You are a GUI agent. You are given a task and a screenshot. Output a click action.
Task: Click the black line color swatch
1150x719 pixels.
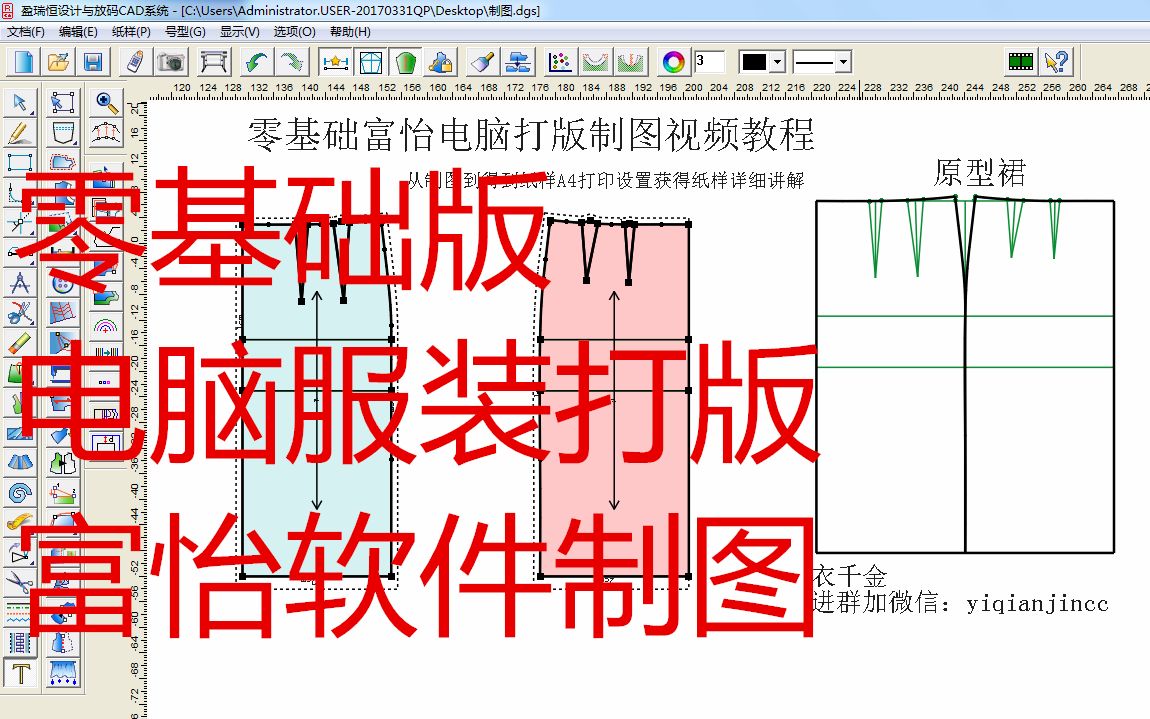coord(754,62)
